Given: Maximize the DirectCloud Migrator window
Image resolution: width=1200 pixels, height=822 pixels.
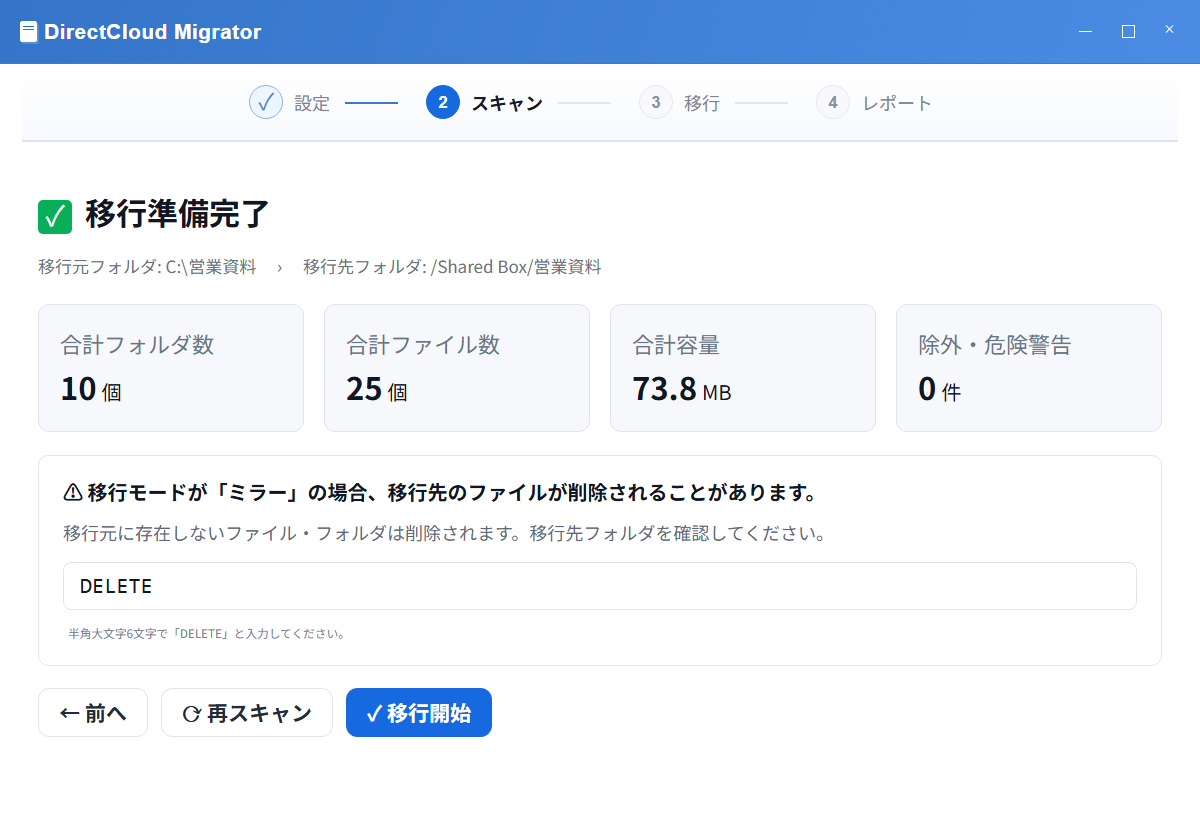Looking at the screenshot, I should [x=1128, y=31].
